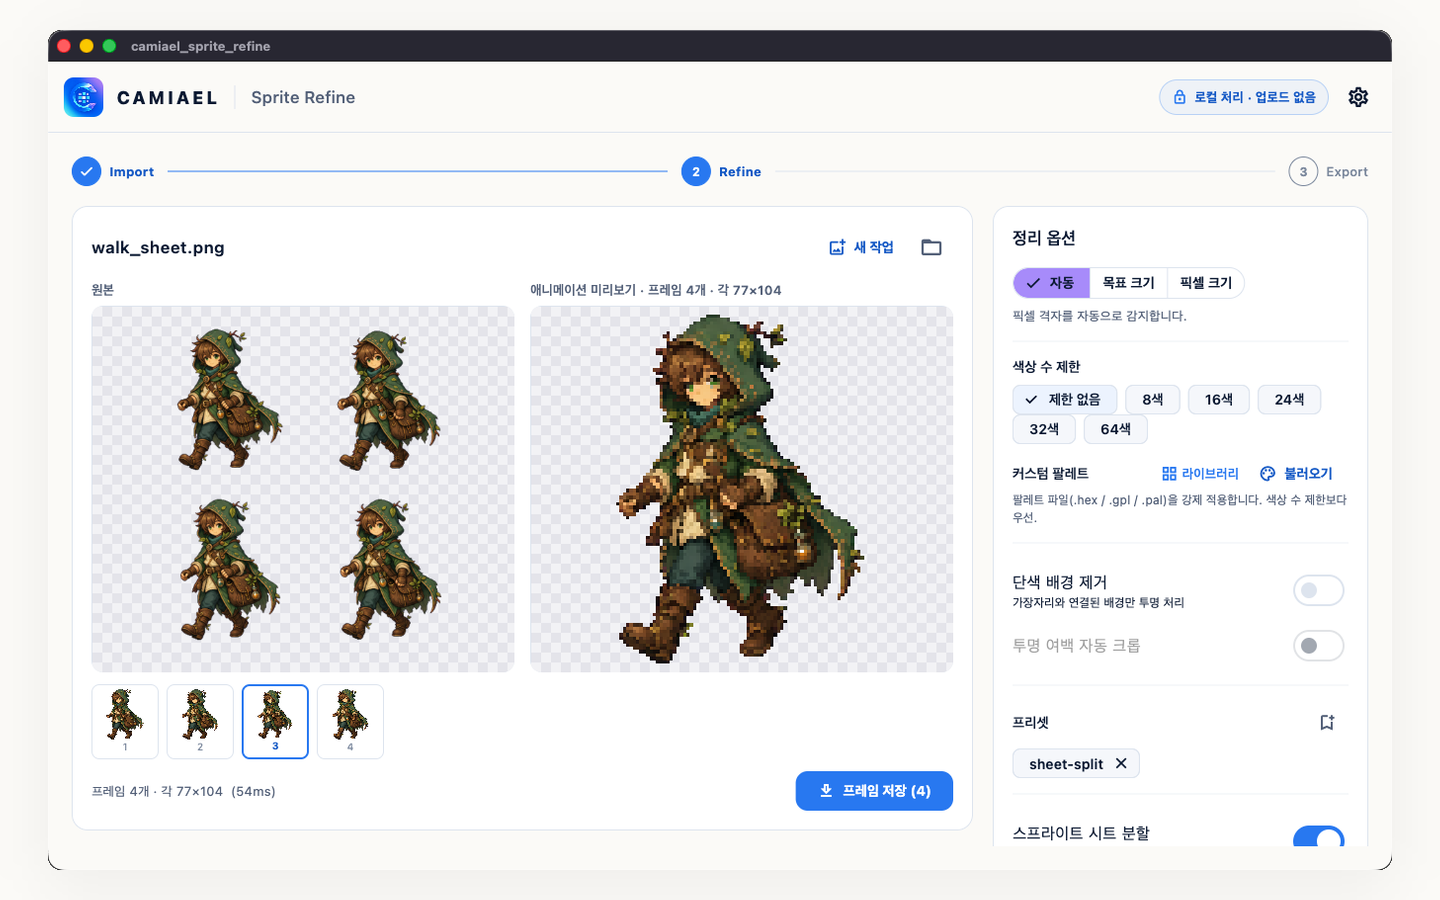1440x900 pixels.
Task: Click the Sprite Refine title text
Action: click(303, 97)
